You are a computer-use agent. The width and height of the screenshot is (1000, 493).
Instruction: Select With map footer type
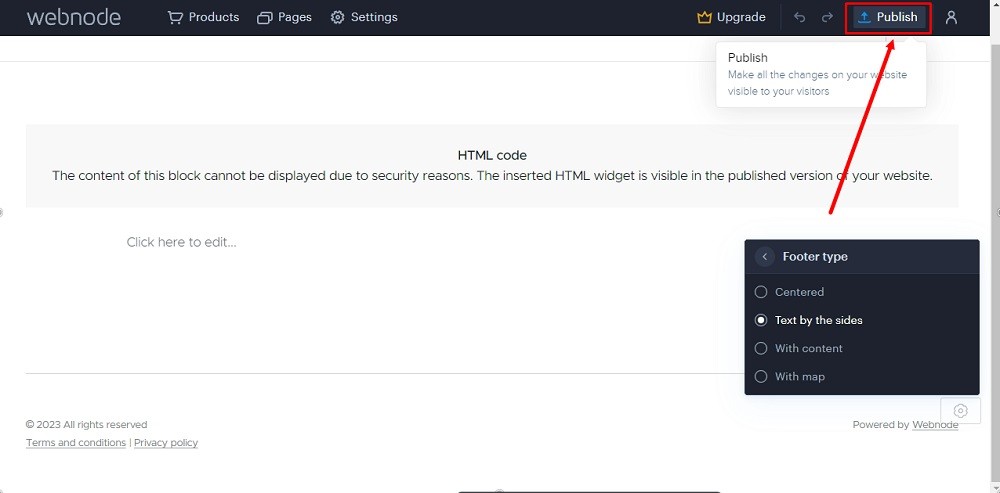790,376
